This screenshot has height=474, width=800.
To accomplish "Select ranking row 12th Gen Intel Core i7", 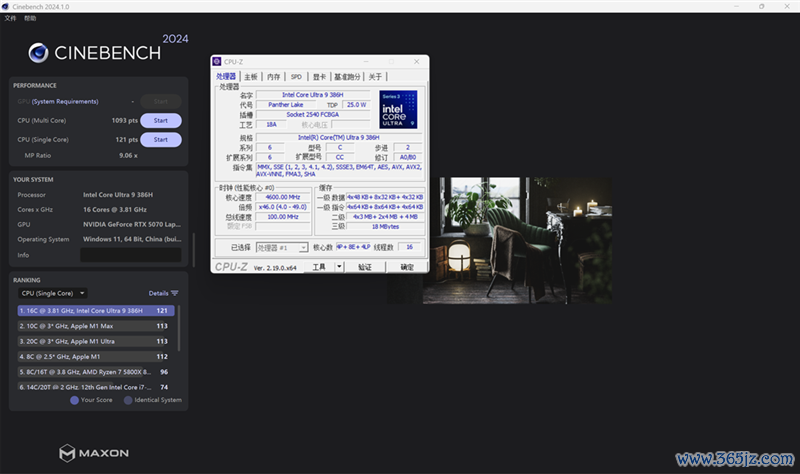I will tap(96, 387).
